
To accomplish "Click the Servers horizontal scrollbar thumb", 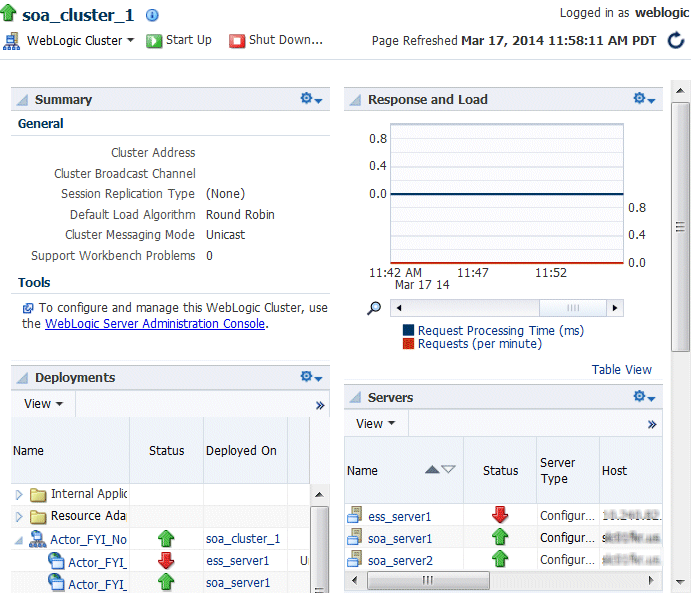I will (428, 580).
